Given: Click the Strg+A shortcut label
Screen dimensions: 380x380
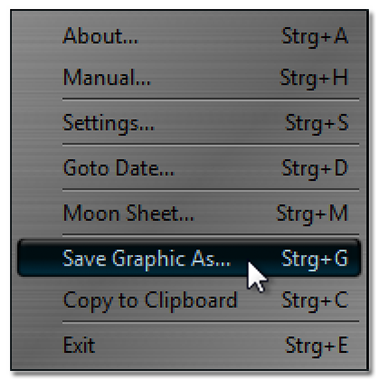Looking at the screenshot, I should tap(315, 36).
